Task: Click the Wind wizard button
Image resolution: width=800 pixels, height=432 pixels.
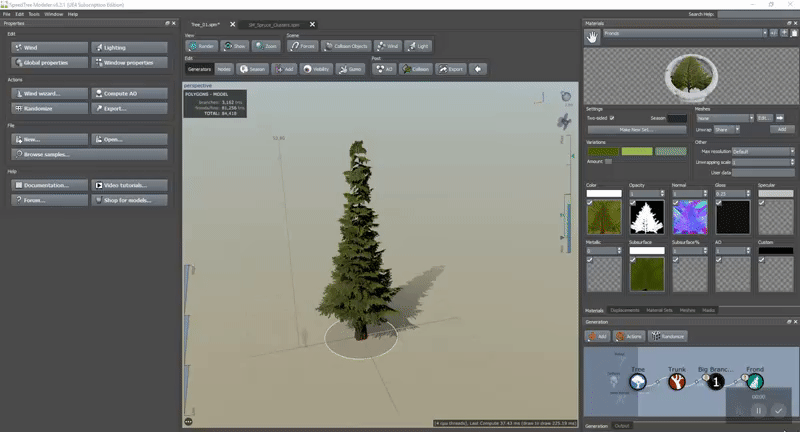Action: click(x=48, y=93)
